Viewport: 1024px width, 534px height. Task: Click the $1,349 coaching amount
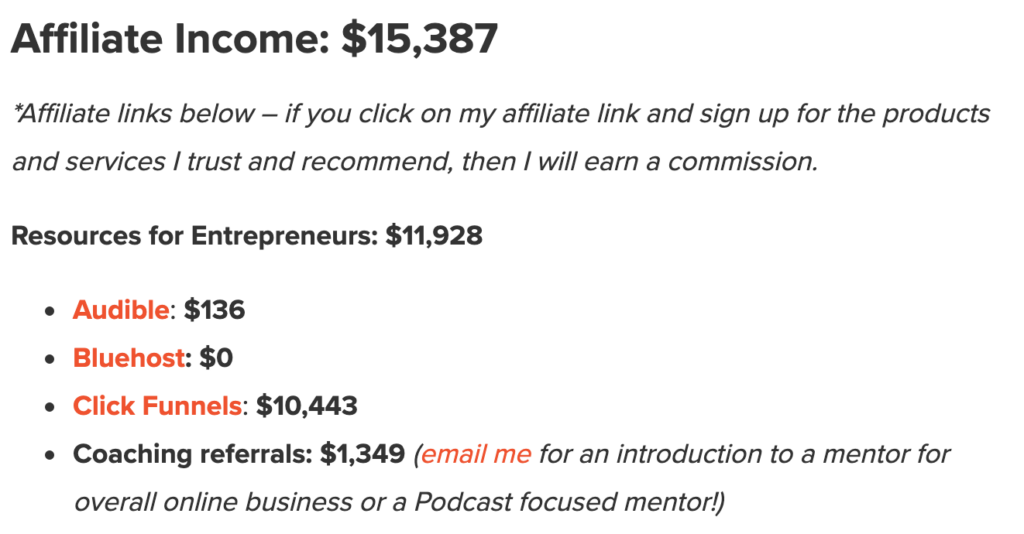pyautogui.click(x=362, y=454)
